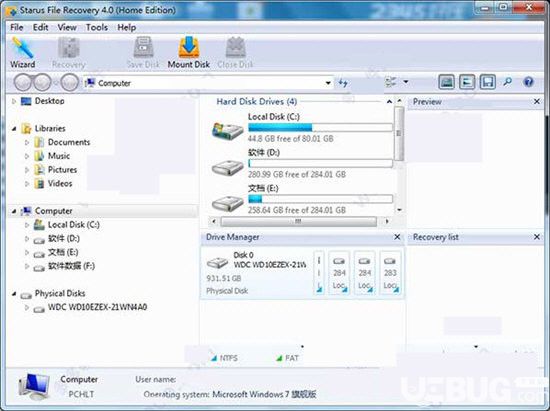Collapse the Physical Disks tree node
This screenshot has width=550, height=411.
coord(14,294)
